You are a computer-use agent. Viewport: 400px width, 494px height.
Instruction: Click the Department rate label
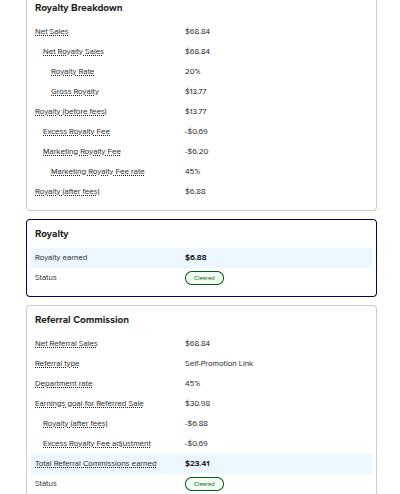(x=64, y=384)
